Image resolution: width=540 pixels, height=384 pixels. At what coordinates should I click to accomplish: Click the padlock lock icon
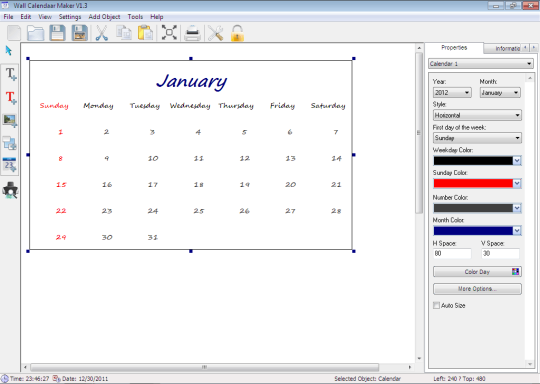pyautogui.click(x=237, y=33)
